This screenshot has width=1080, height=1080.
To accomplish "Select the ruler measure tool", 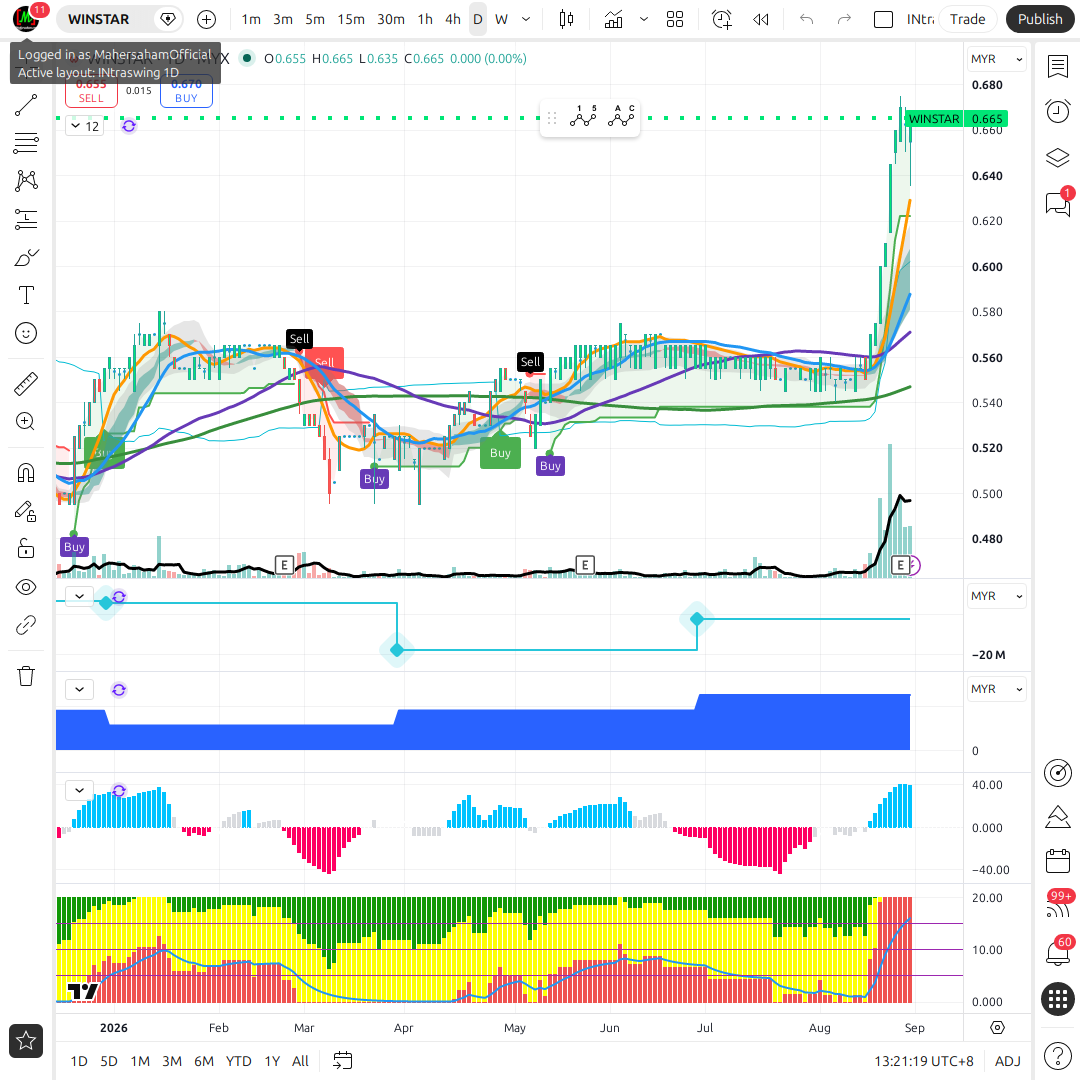I will click(x=26, y=384).
